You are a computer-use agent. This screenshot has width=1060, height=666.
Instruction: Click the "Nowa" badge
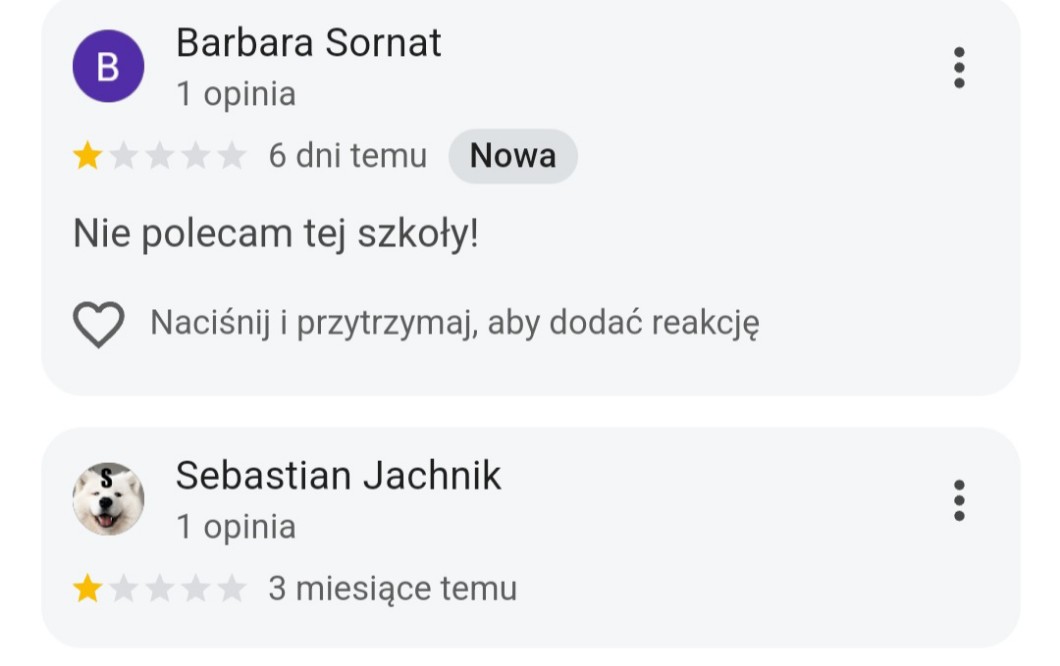pyautogui.click(x=512, y=156)
